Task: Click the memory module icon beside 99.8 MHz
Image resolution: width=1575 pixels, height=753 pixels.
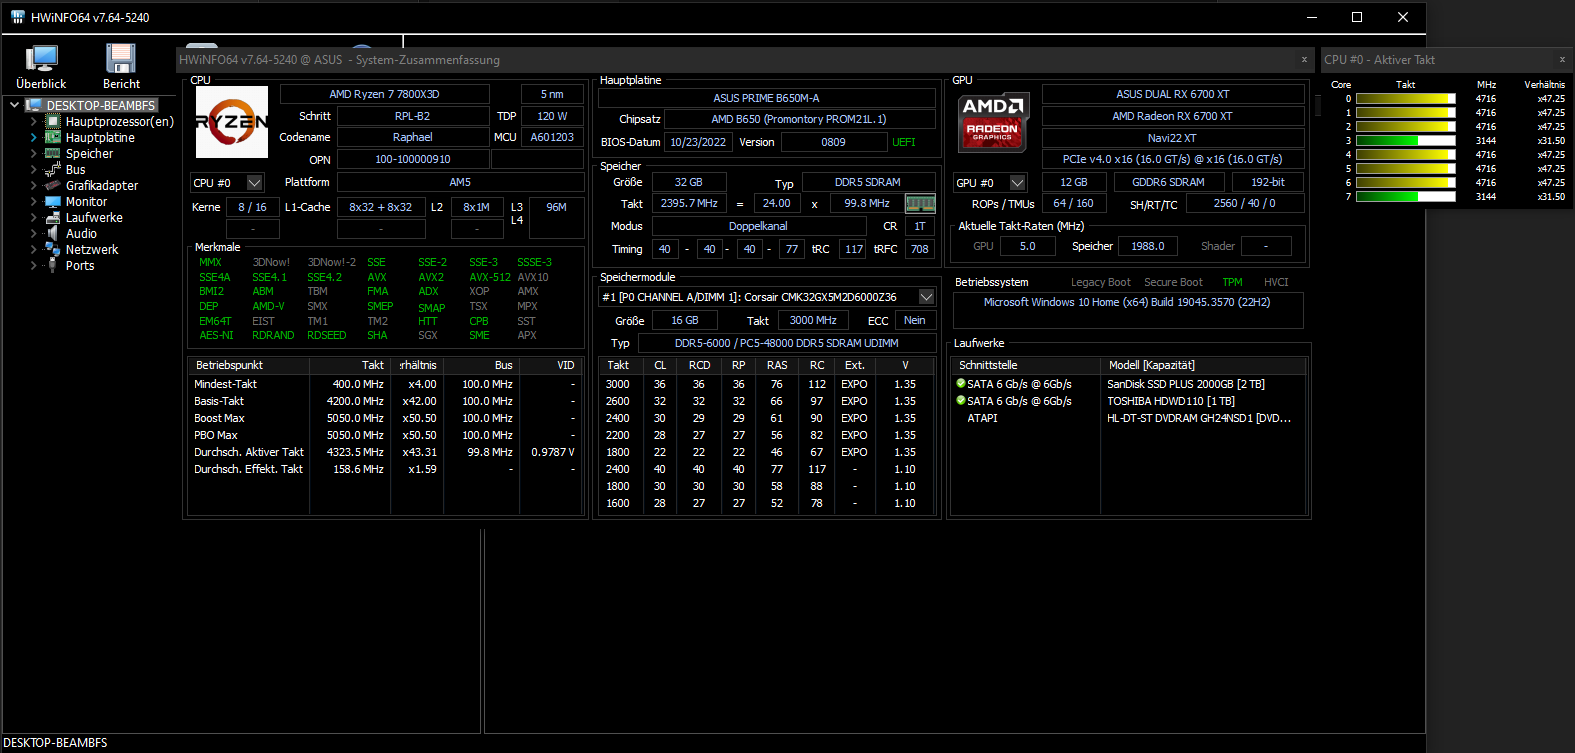Action: tap(920, 204)
